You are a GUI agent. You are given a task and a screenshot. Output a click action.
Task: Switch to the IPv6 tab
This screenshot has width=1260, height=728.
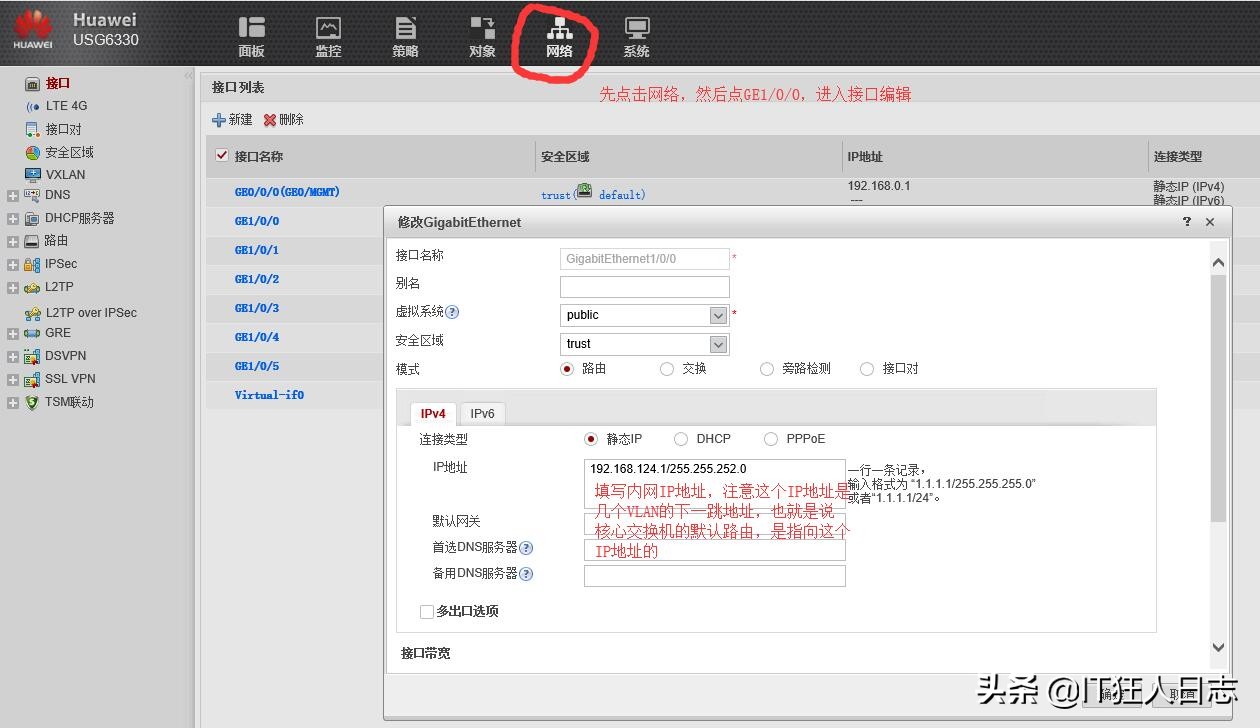pyautogui.click(x=482, y=413)
